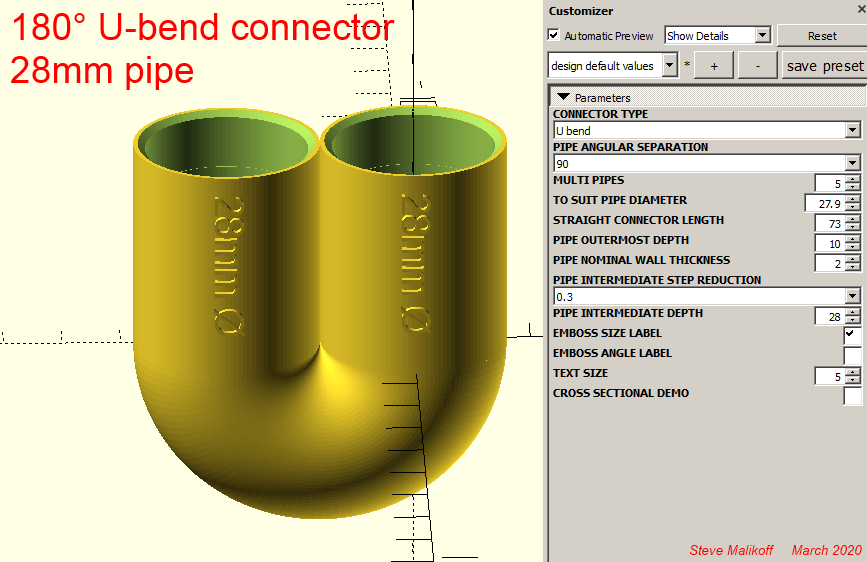The width and height of the screenshot is (867, 562).
Task: Uncheck the Emboss Size Label checkbox
Action: point(852,335)
